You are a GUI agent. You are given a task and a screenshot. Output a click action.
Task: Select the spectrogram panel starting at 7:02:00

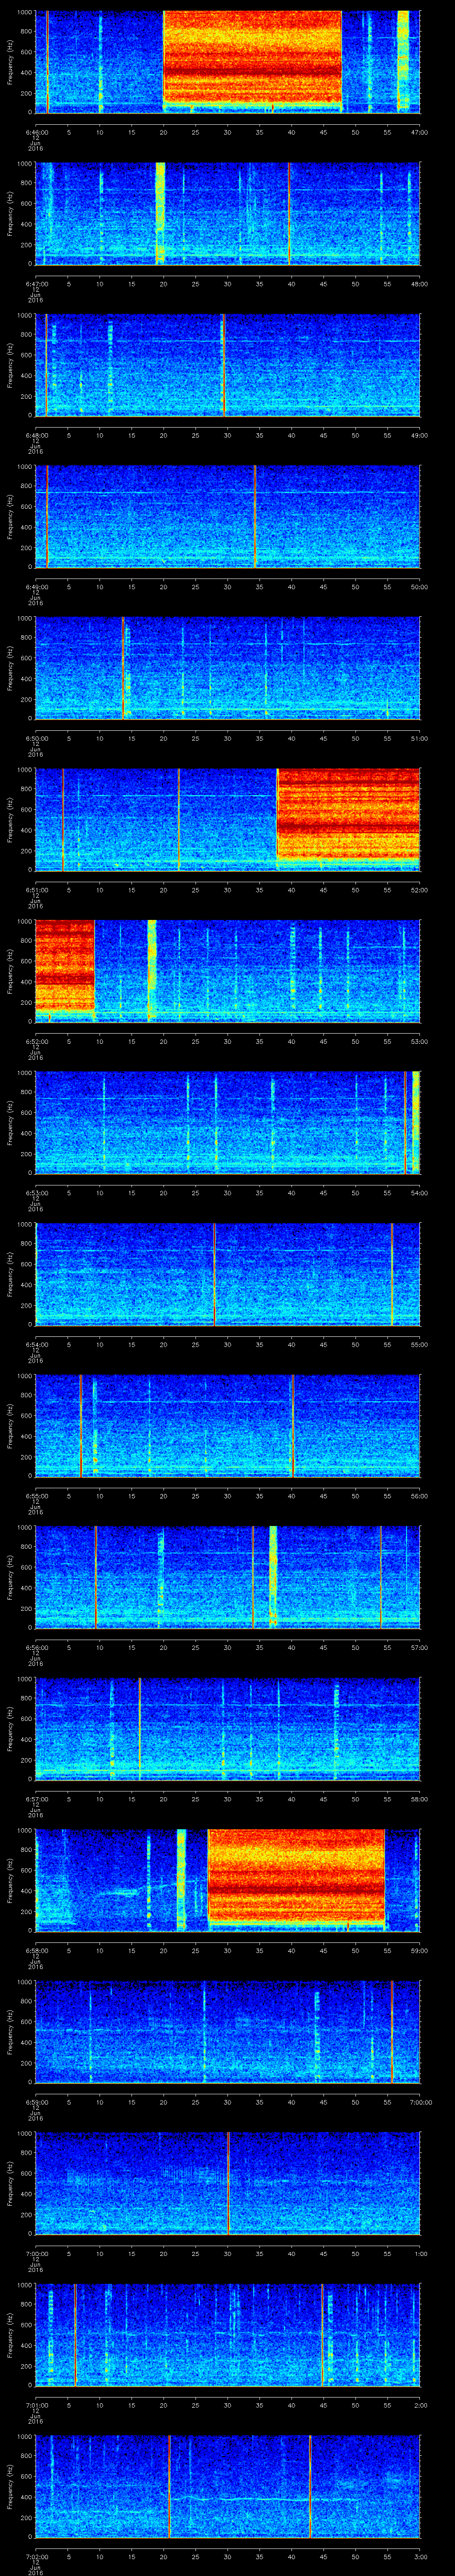pos(227,2485)
